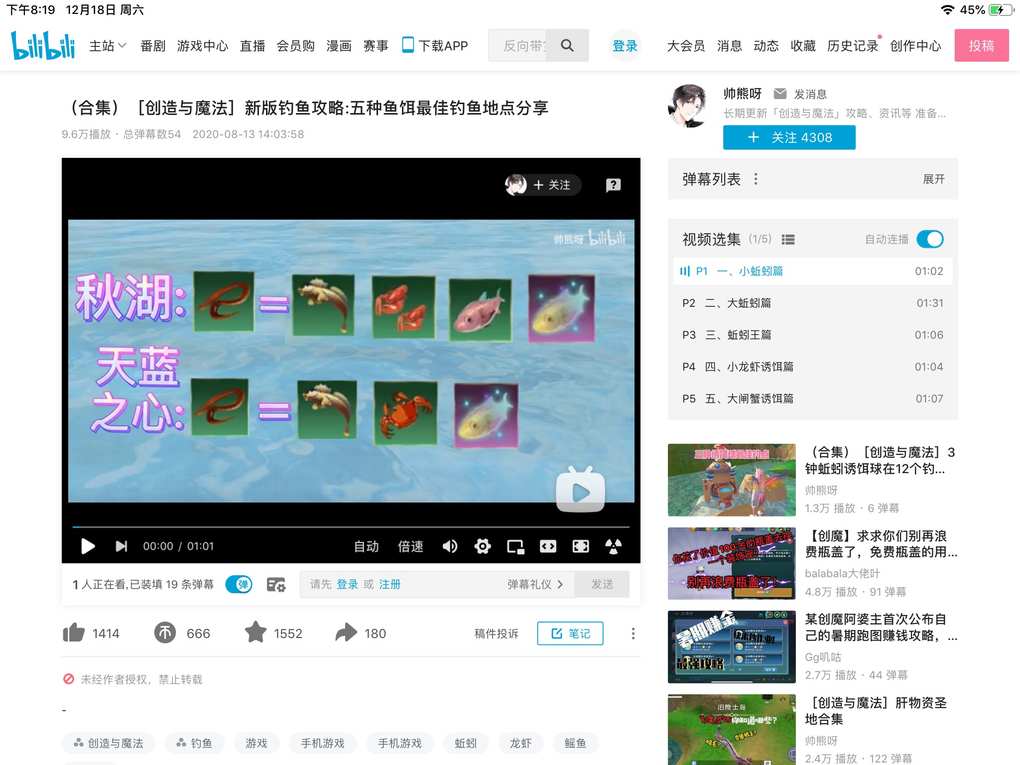Open danmaku display settings icon
Image resolution: width=1020 pixels, height=765 pixels.
click(276, 584)
